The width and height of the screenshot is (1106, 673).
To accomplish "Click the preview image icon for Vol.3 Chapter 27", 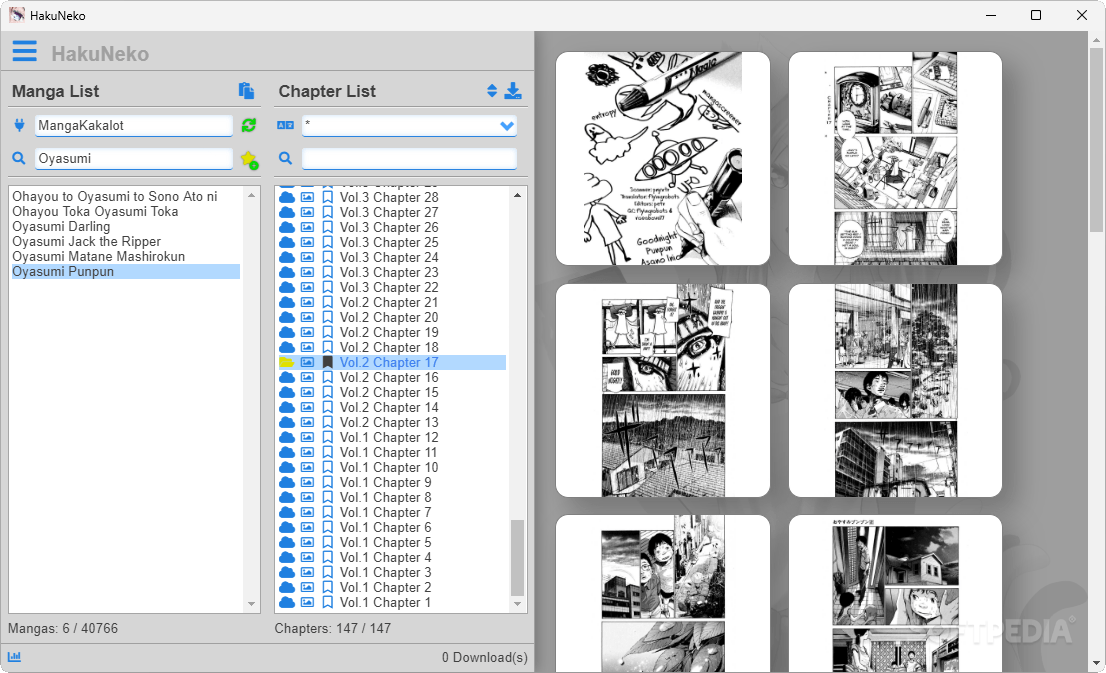I will click(308, 212).
